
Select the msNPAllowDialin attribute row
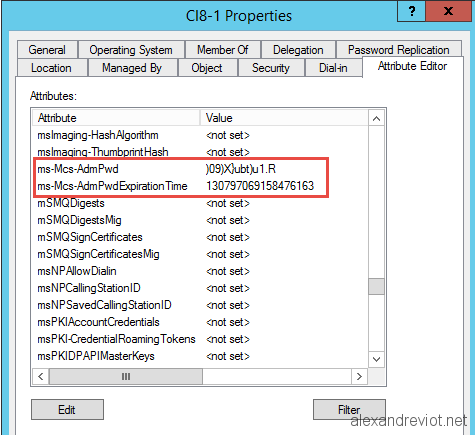[200, 271]
